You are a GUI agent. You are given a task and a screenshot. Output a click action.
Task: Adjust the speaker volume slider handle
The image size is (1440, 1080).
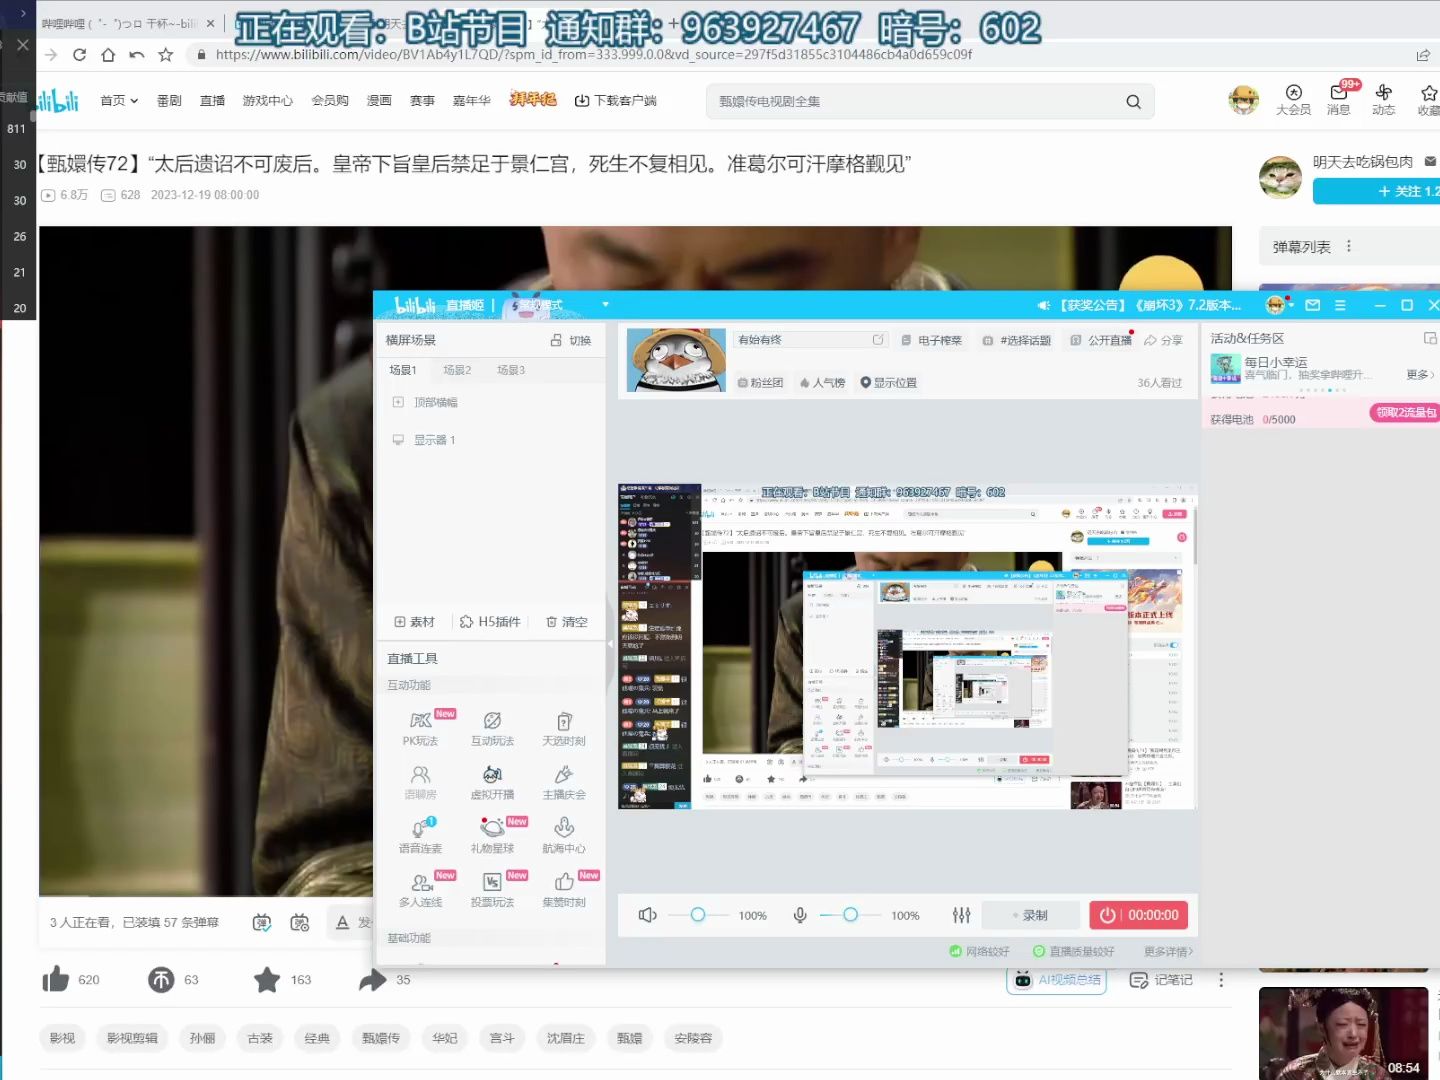coord(698,915)
